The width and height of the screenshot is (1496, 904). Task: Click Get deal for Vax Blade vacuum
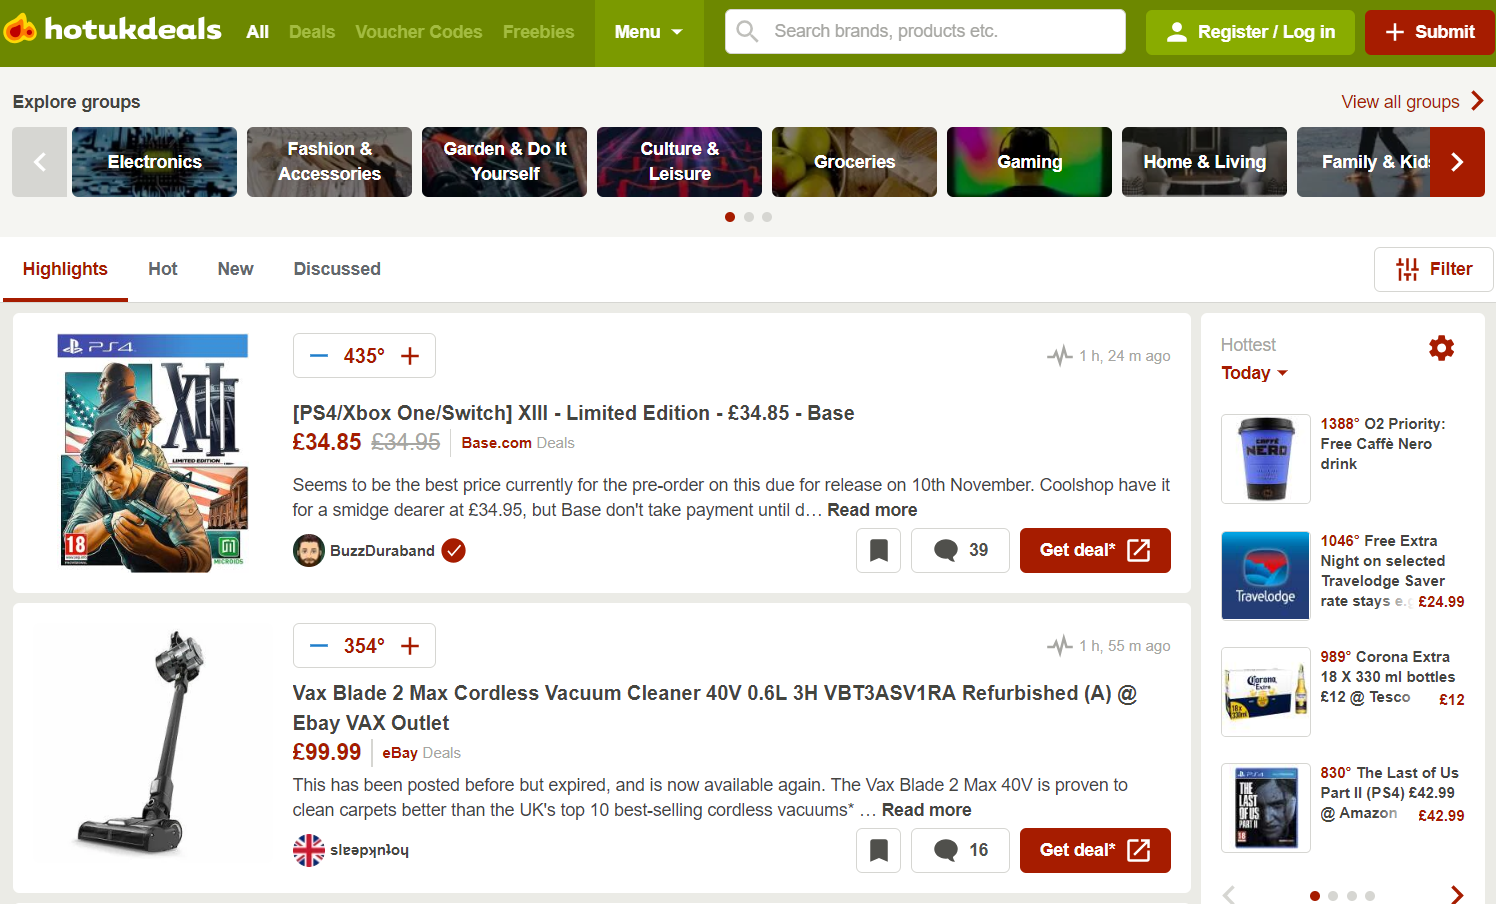pos(1095,850)
